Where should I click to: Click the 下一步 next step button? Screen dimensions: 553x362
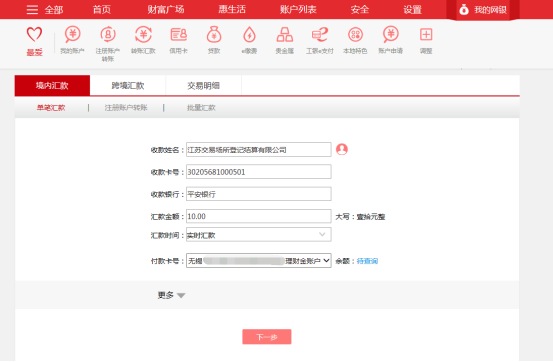(x=267, y=337)
